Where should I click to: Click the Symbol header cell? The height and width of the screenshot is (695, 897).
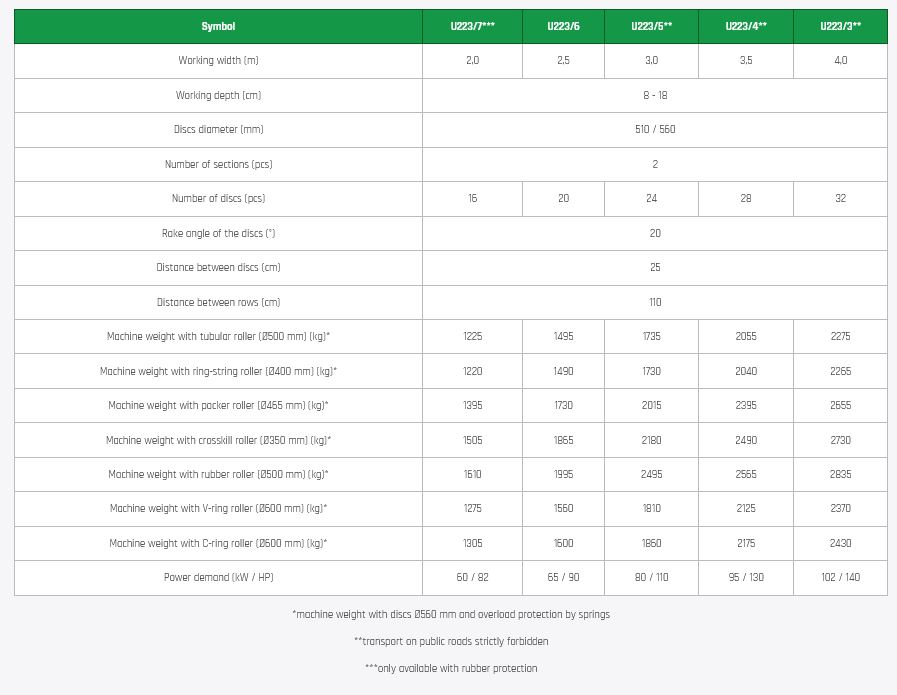218,26
